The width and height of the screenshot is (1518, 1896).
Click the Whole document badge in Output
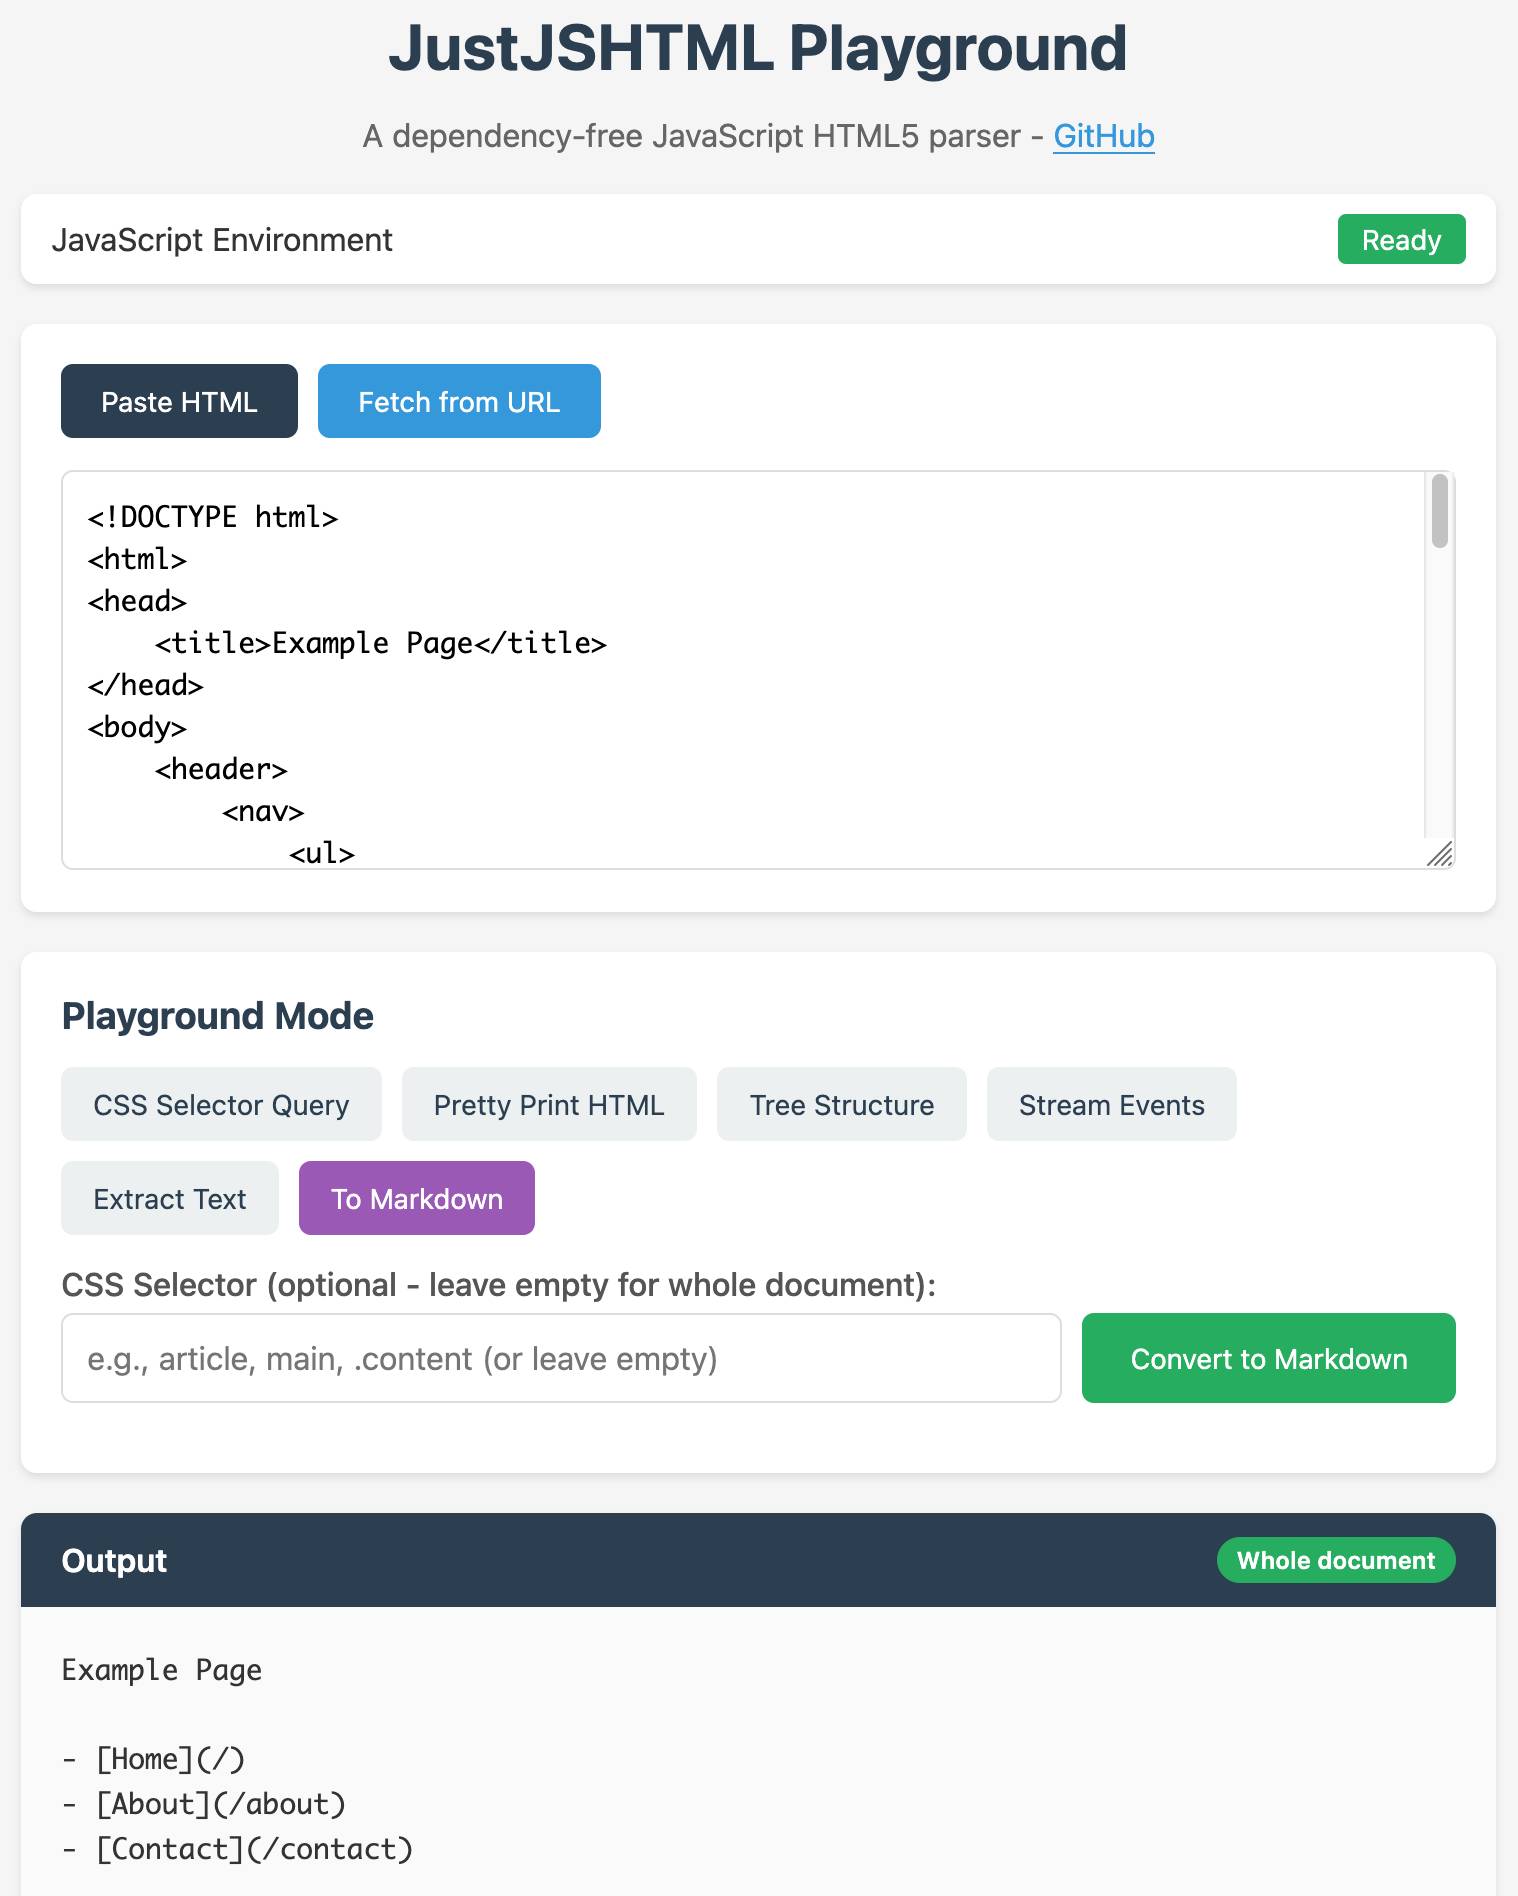(x=1335, y=1560)
